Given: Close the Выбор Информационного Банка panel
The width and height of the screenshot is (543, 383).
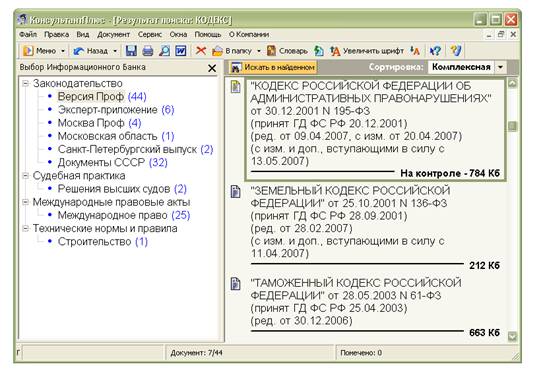Looking at the screenshot, I should click(x=212, y=68).
